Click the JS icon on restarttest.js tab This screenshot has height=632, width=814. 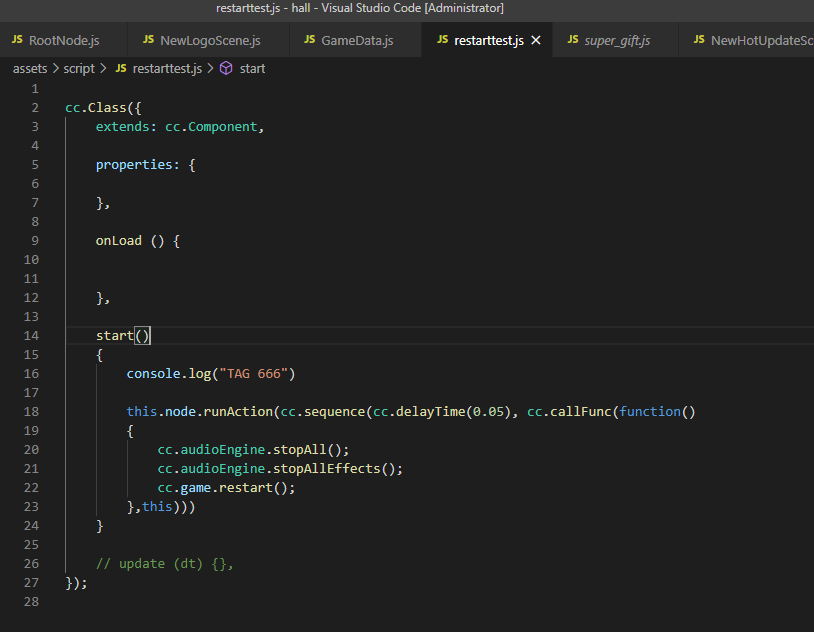click(x=442, y=39)
